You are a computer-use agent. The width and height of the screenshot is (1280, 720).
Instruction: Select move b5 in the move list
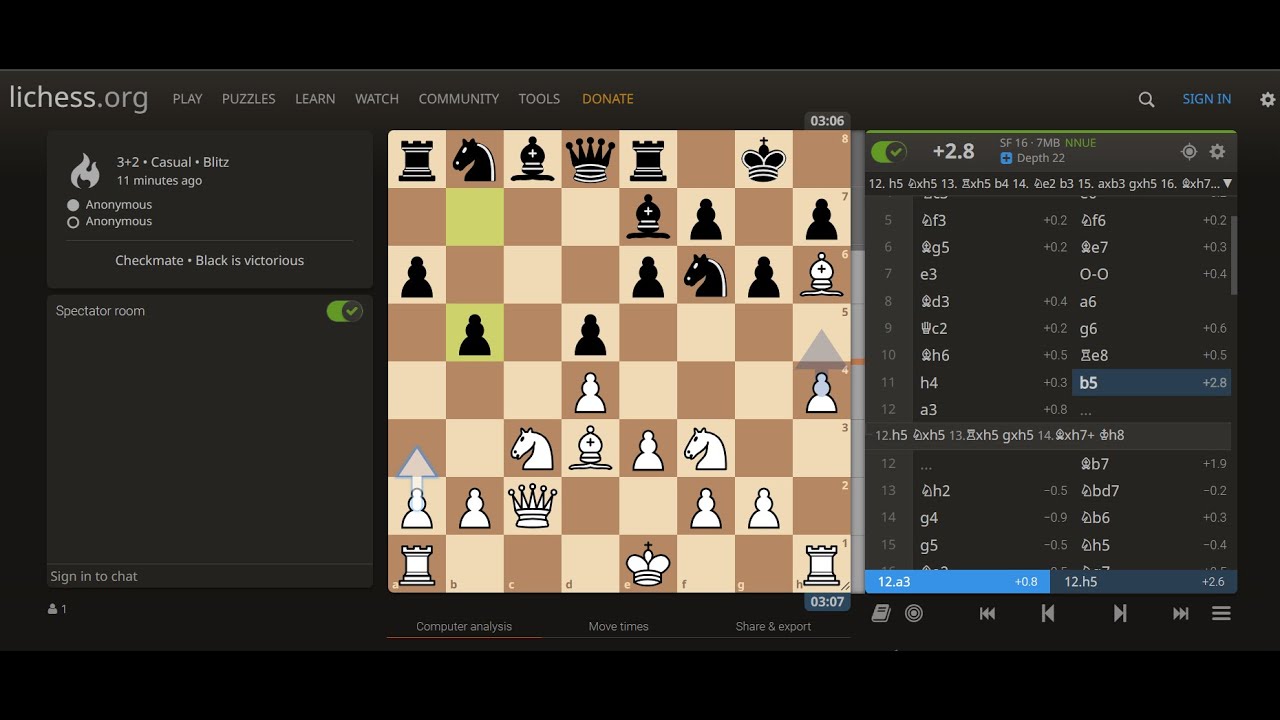point(1151,382)
